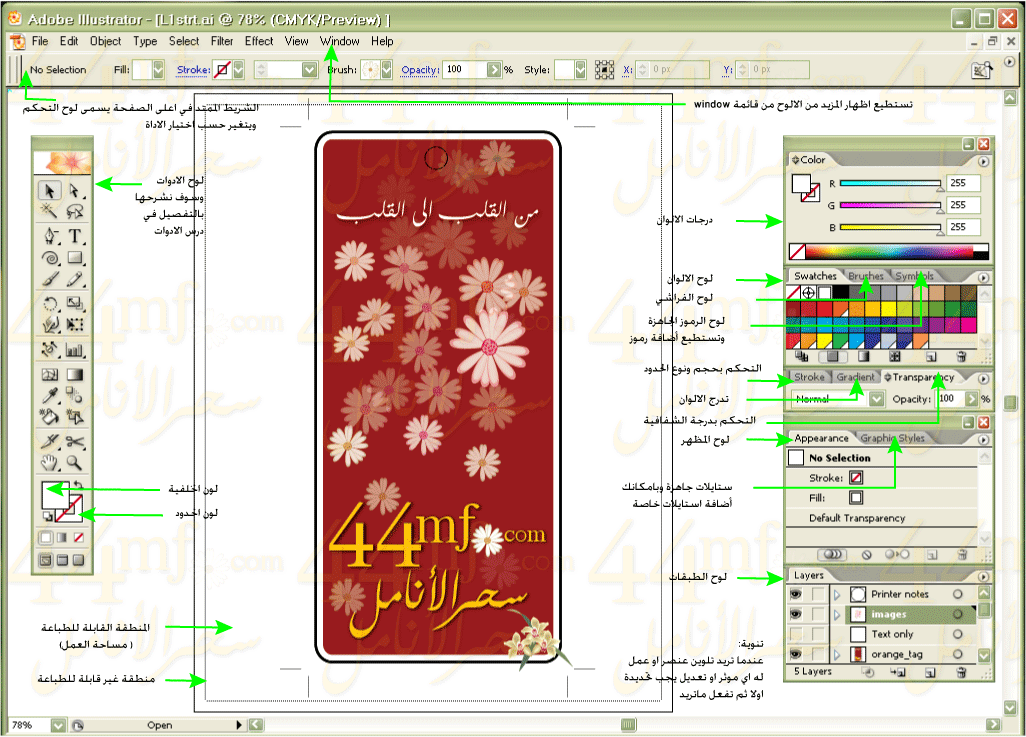Open the Color panel flyout menu
The width and height of the screenshot is (1026, 737).
pyautogui.click(x=983, y=161)
